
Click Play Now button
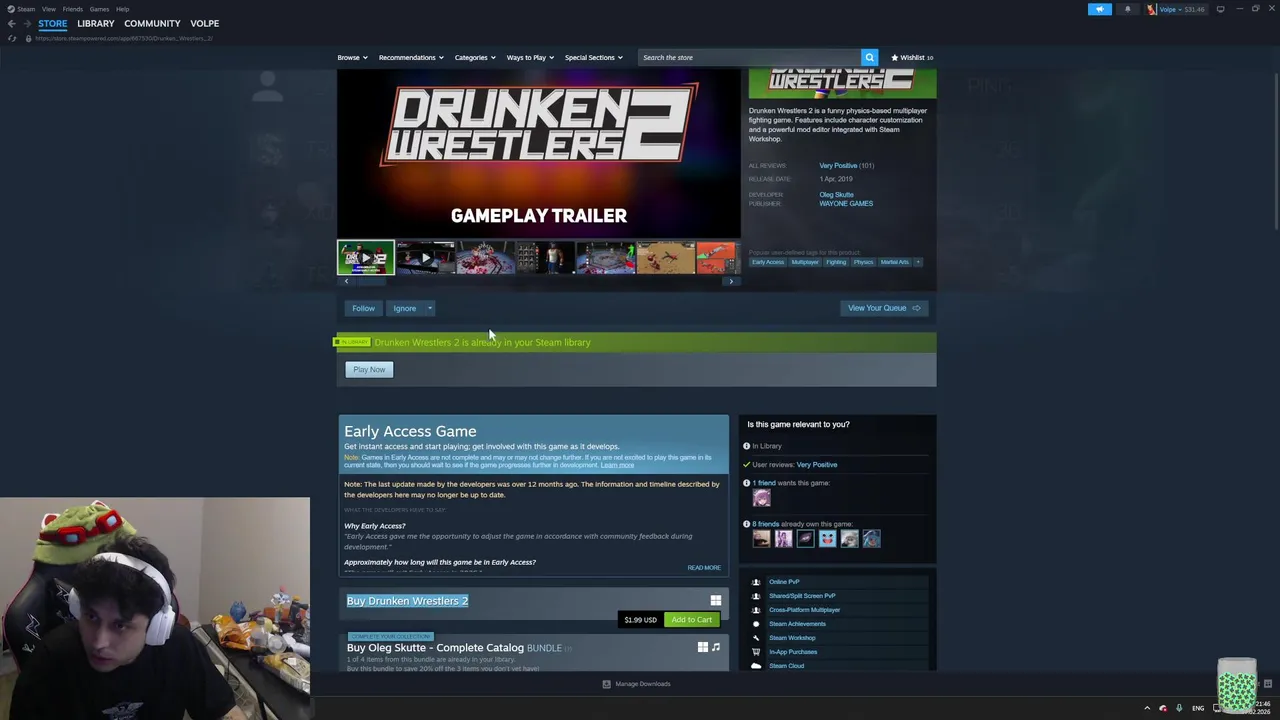click(369, 370)
